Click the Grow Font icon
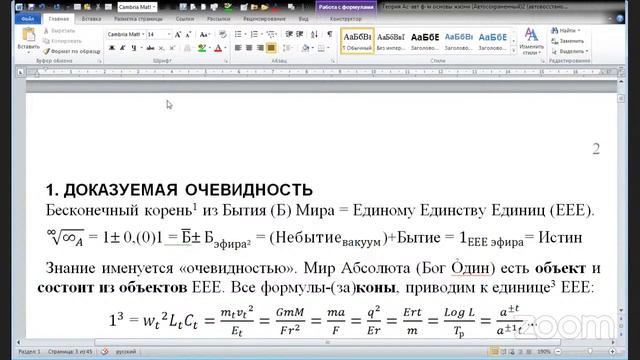 [178, 35]
